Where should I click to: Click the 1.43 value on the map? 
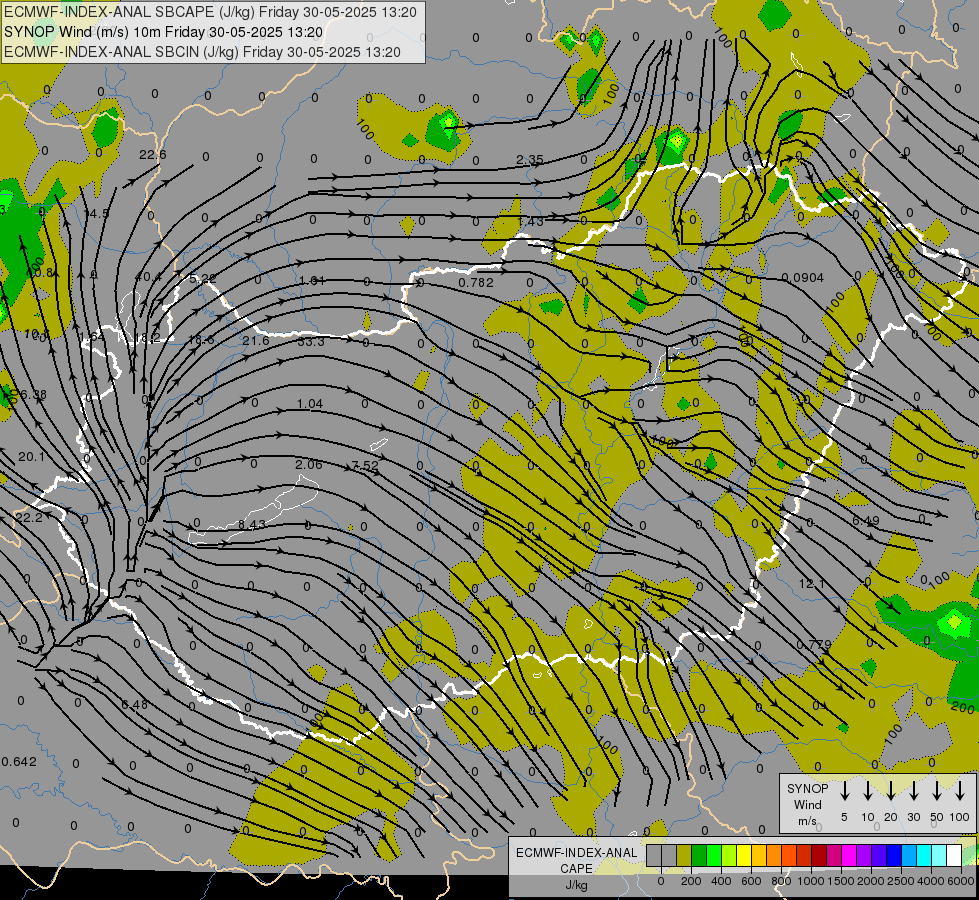coord(531,221)
